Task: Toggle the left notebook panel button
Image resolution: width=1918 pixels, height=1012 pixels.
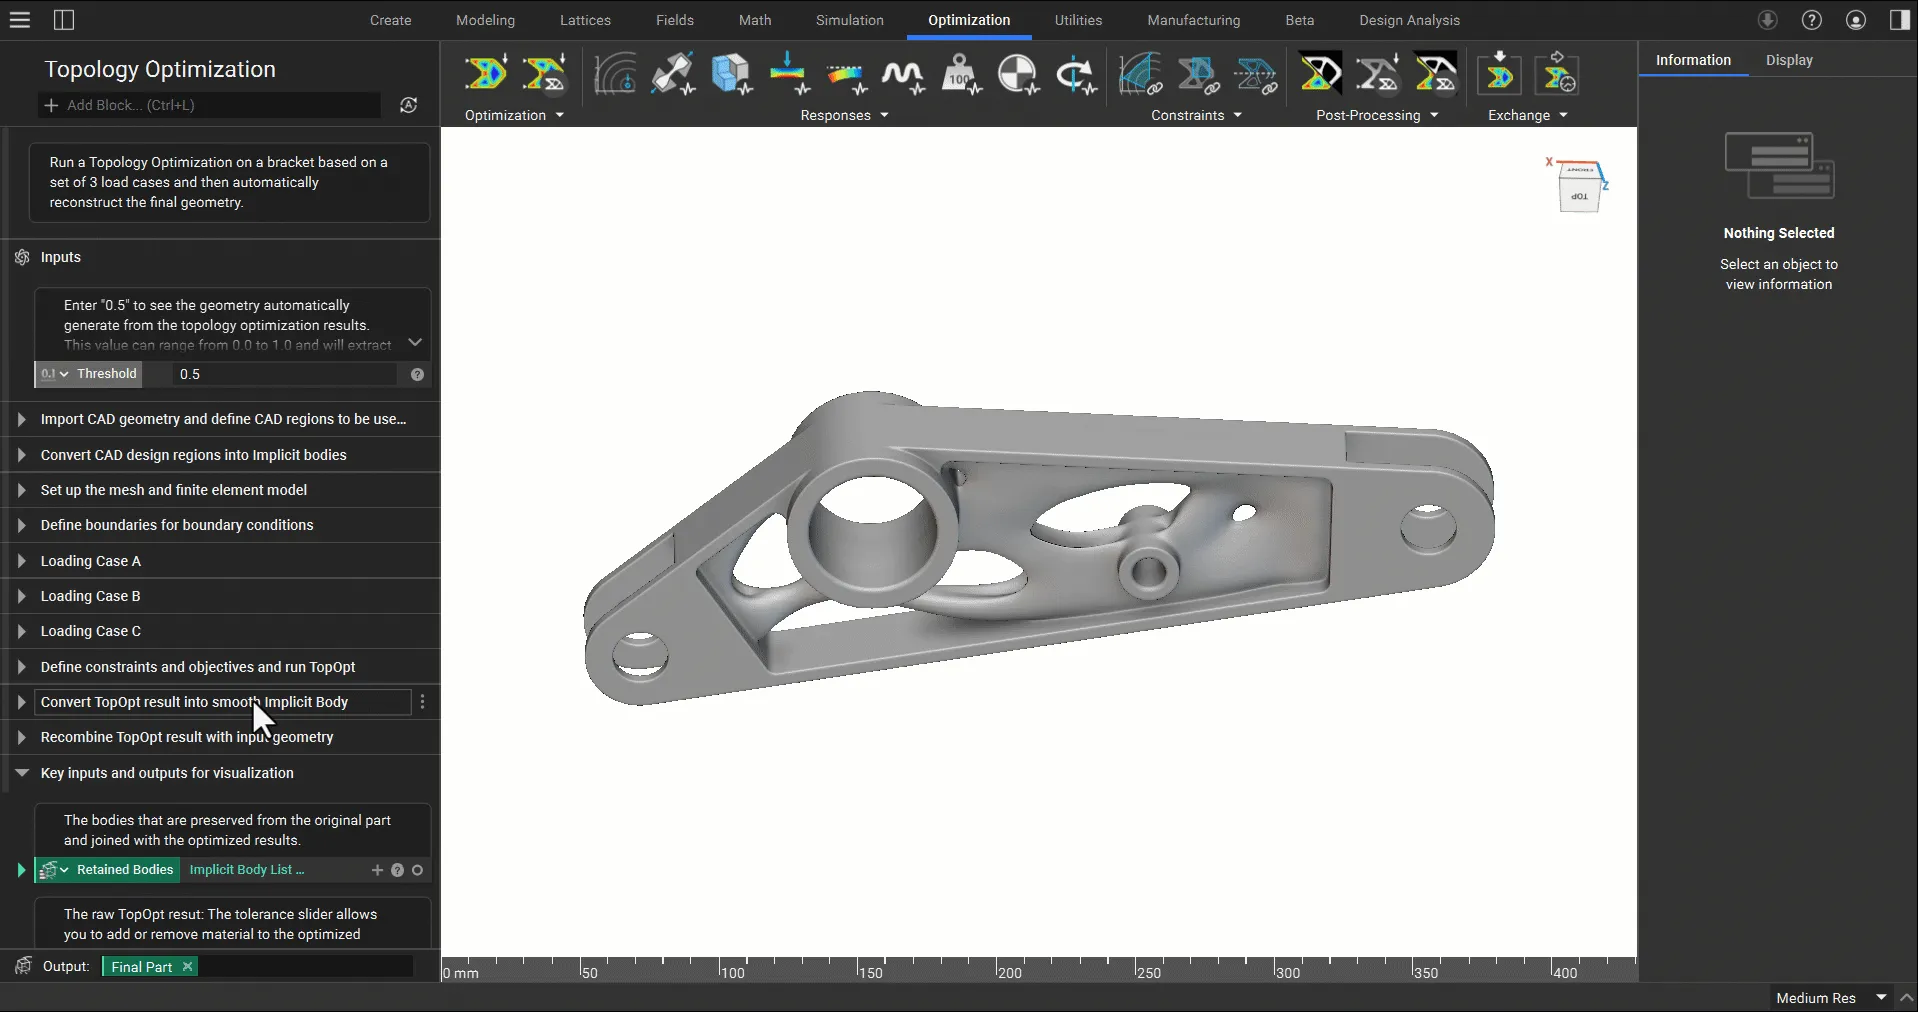Action: click(x=64, y=20)
